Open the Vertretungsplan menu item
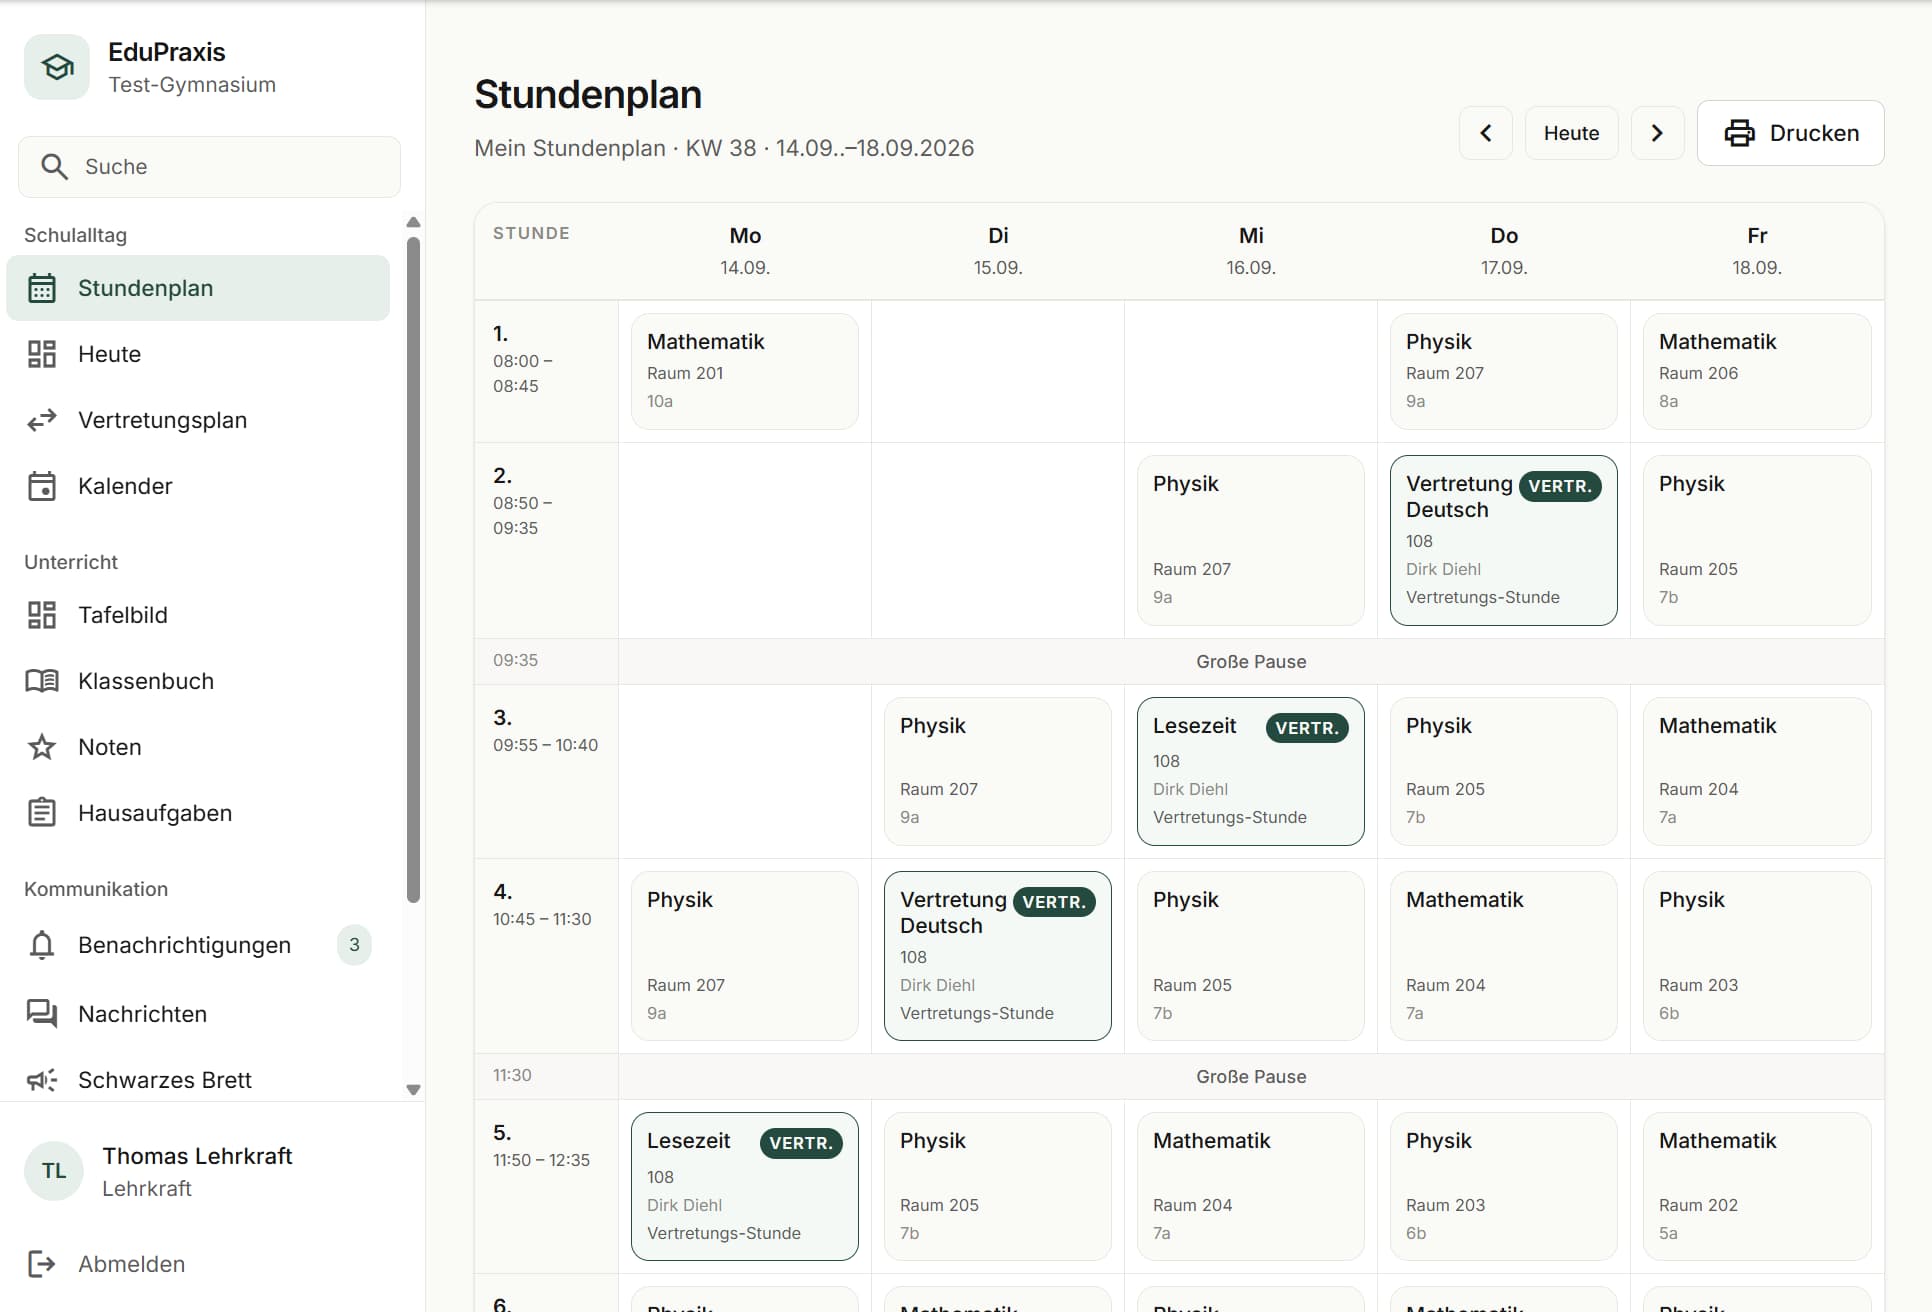The height and width of the screenshot is (1312, 1932). click(198, 420)
